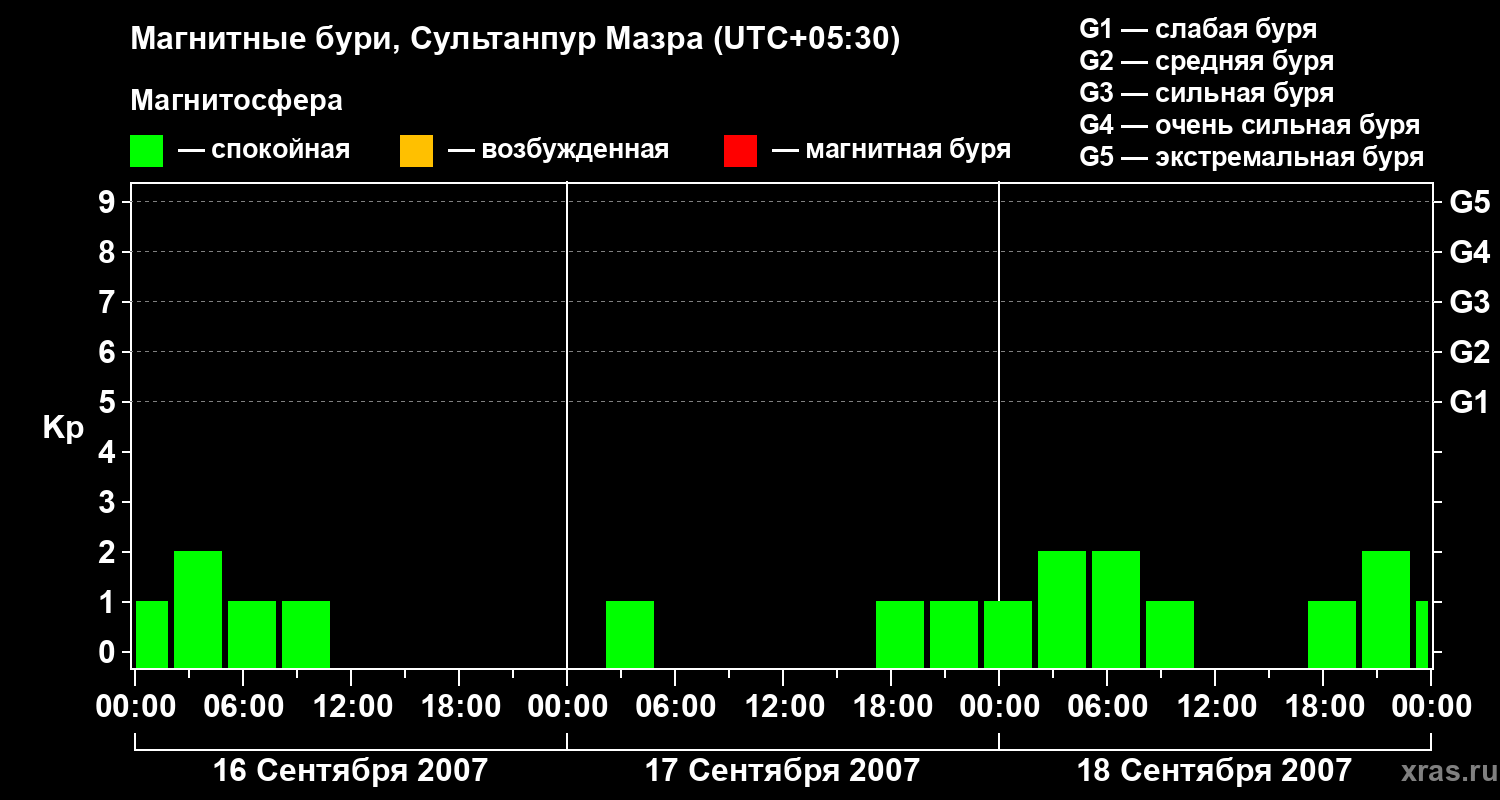Click the '06:00' tick label under 18 September

pyautogui.click(x=1106, y=707)
